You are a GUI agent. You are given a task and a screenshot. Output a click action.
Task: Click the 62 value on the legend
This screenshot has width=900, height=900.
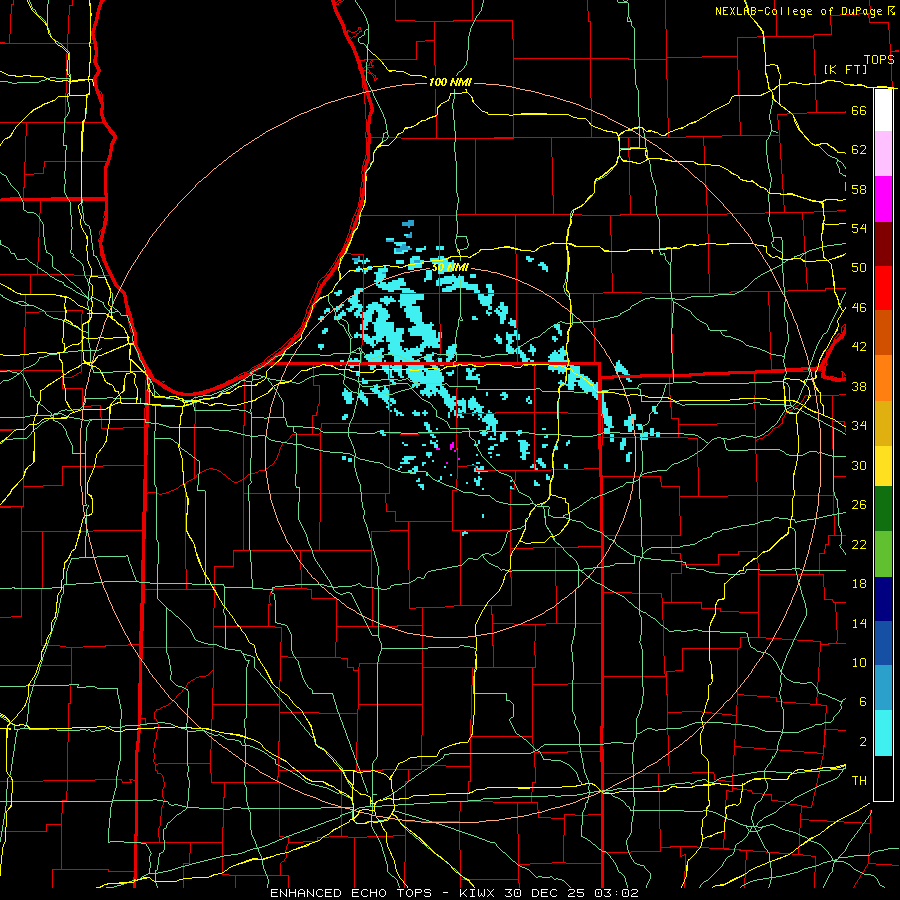point(859,149)
